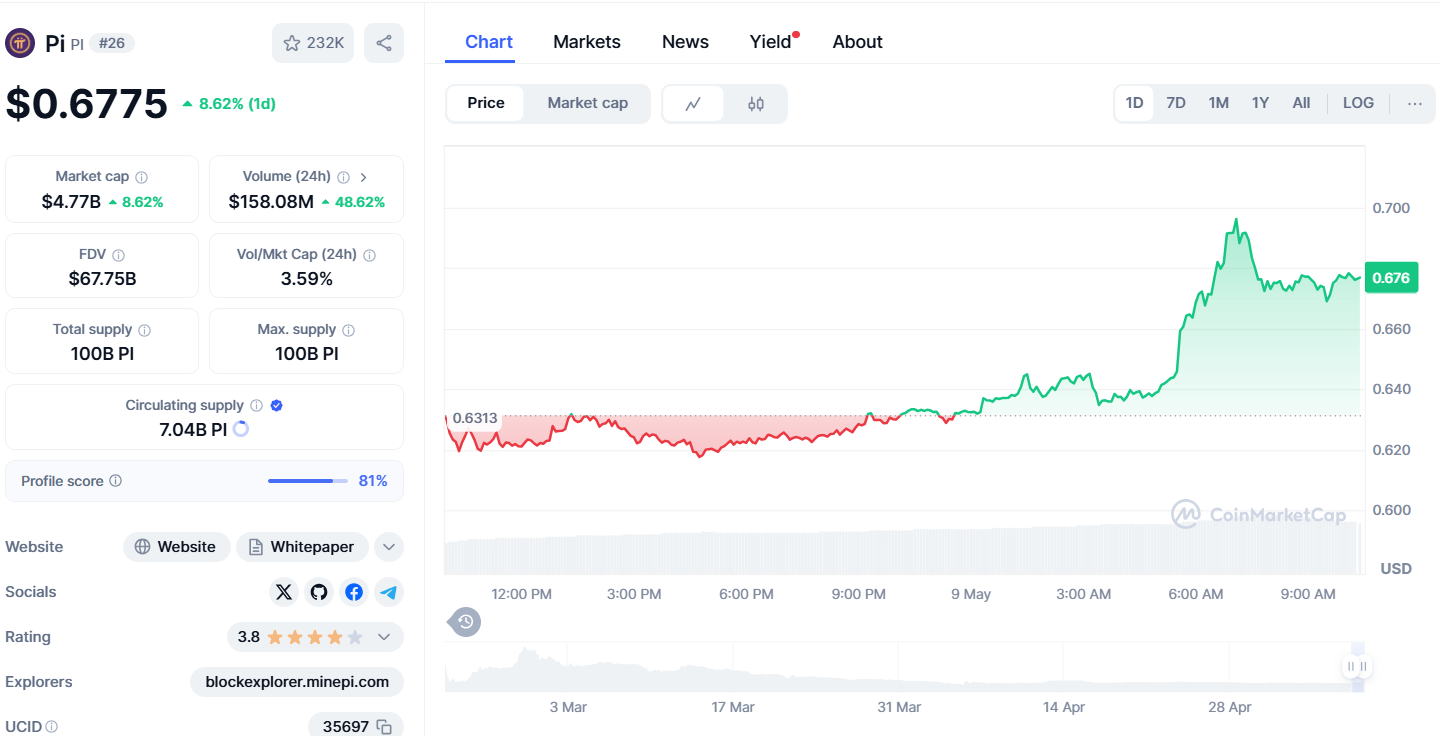Open Max. supply info icon
The width and height of the screenshot is (1440, 736).
coord(348,330)
